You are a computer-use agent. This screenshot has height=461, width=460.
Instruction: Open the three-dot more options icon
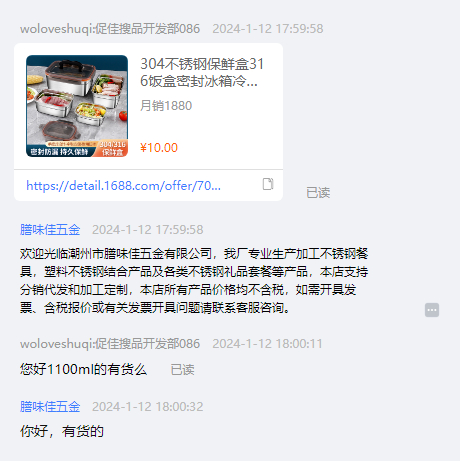[x=432, y=310]
